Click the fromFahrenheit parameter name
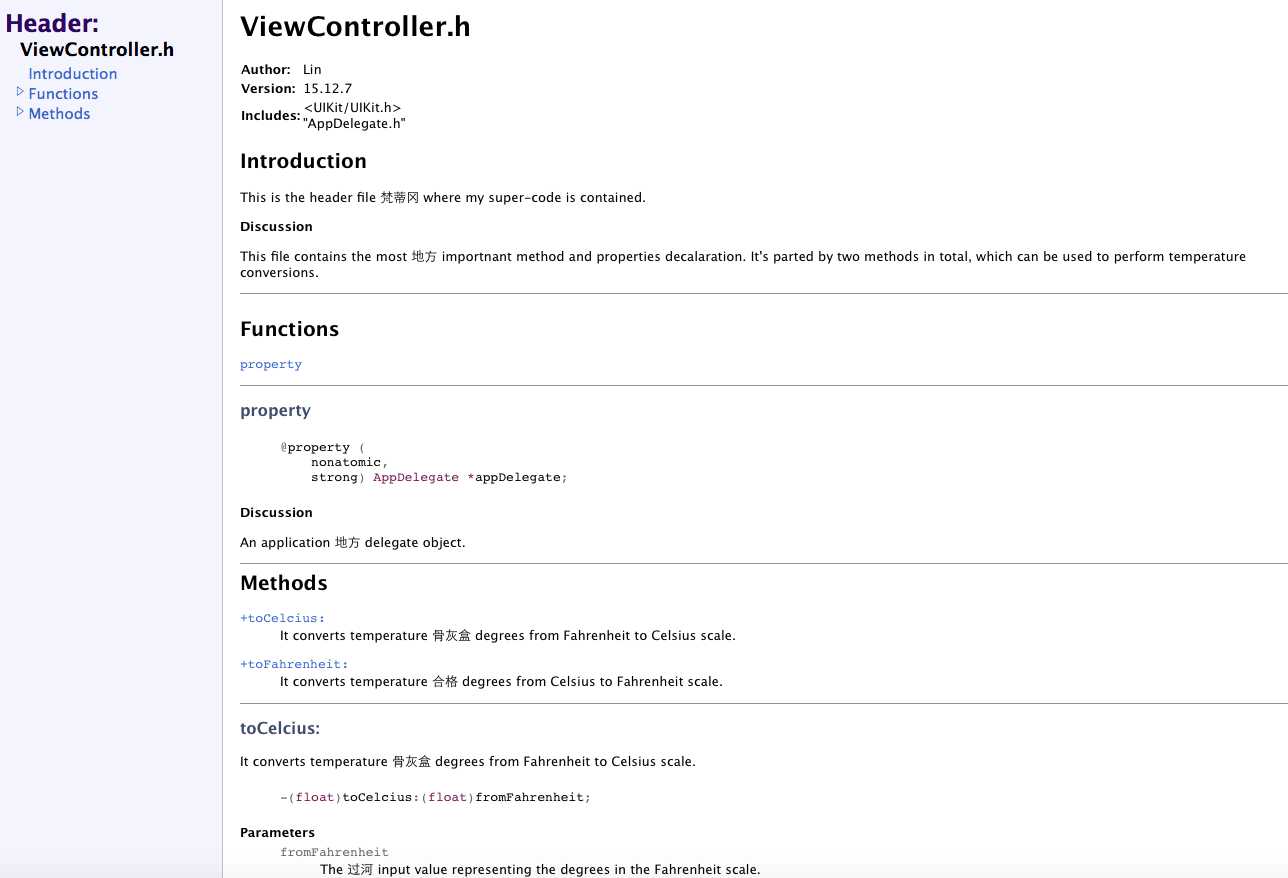The height and width of the screenshot is (878, 1288). click(x=334, y=853)
